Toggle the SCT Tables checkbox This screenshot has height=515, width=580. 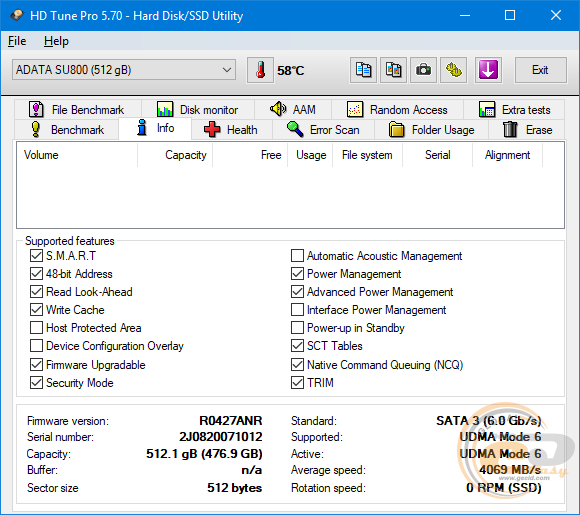pos(297,346)
